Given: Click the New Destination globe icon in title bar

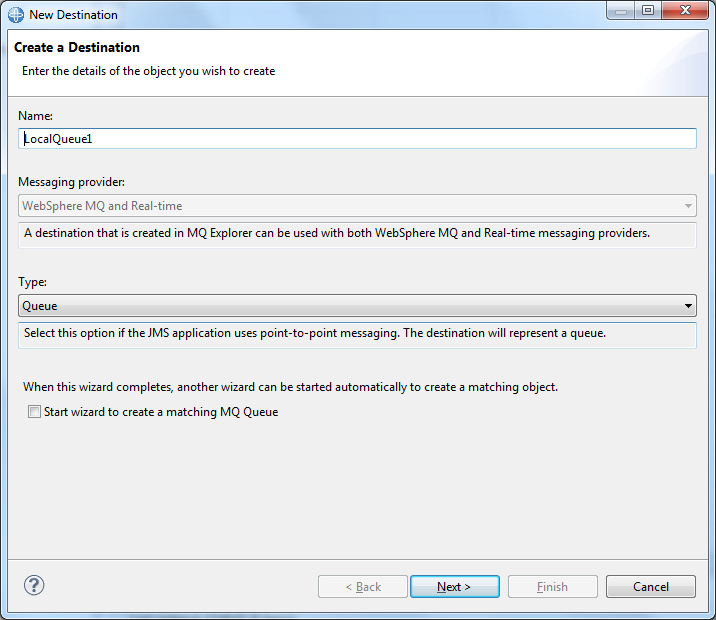Looking at the screenshot, I should coord(16,15).
